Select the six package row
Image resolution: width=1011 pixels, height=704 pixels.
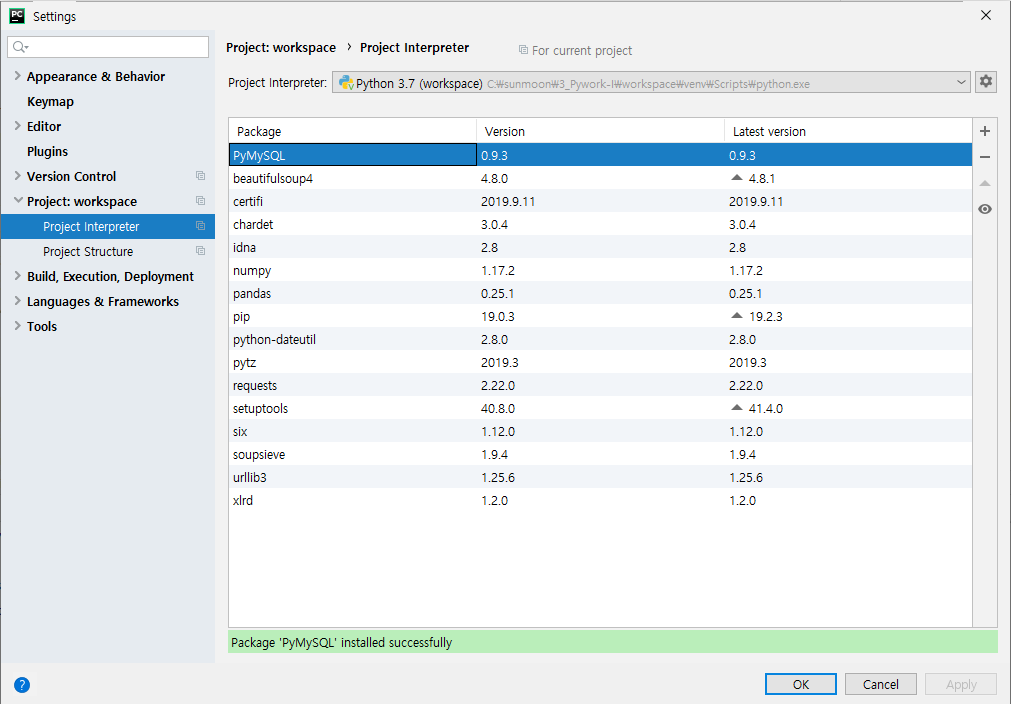click(x=600, y=431)
